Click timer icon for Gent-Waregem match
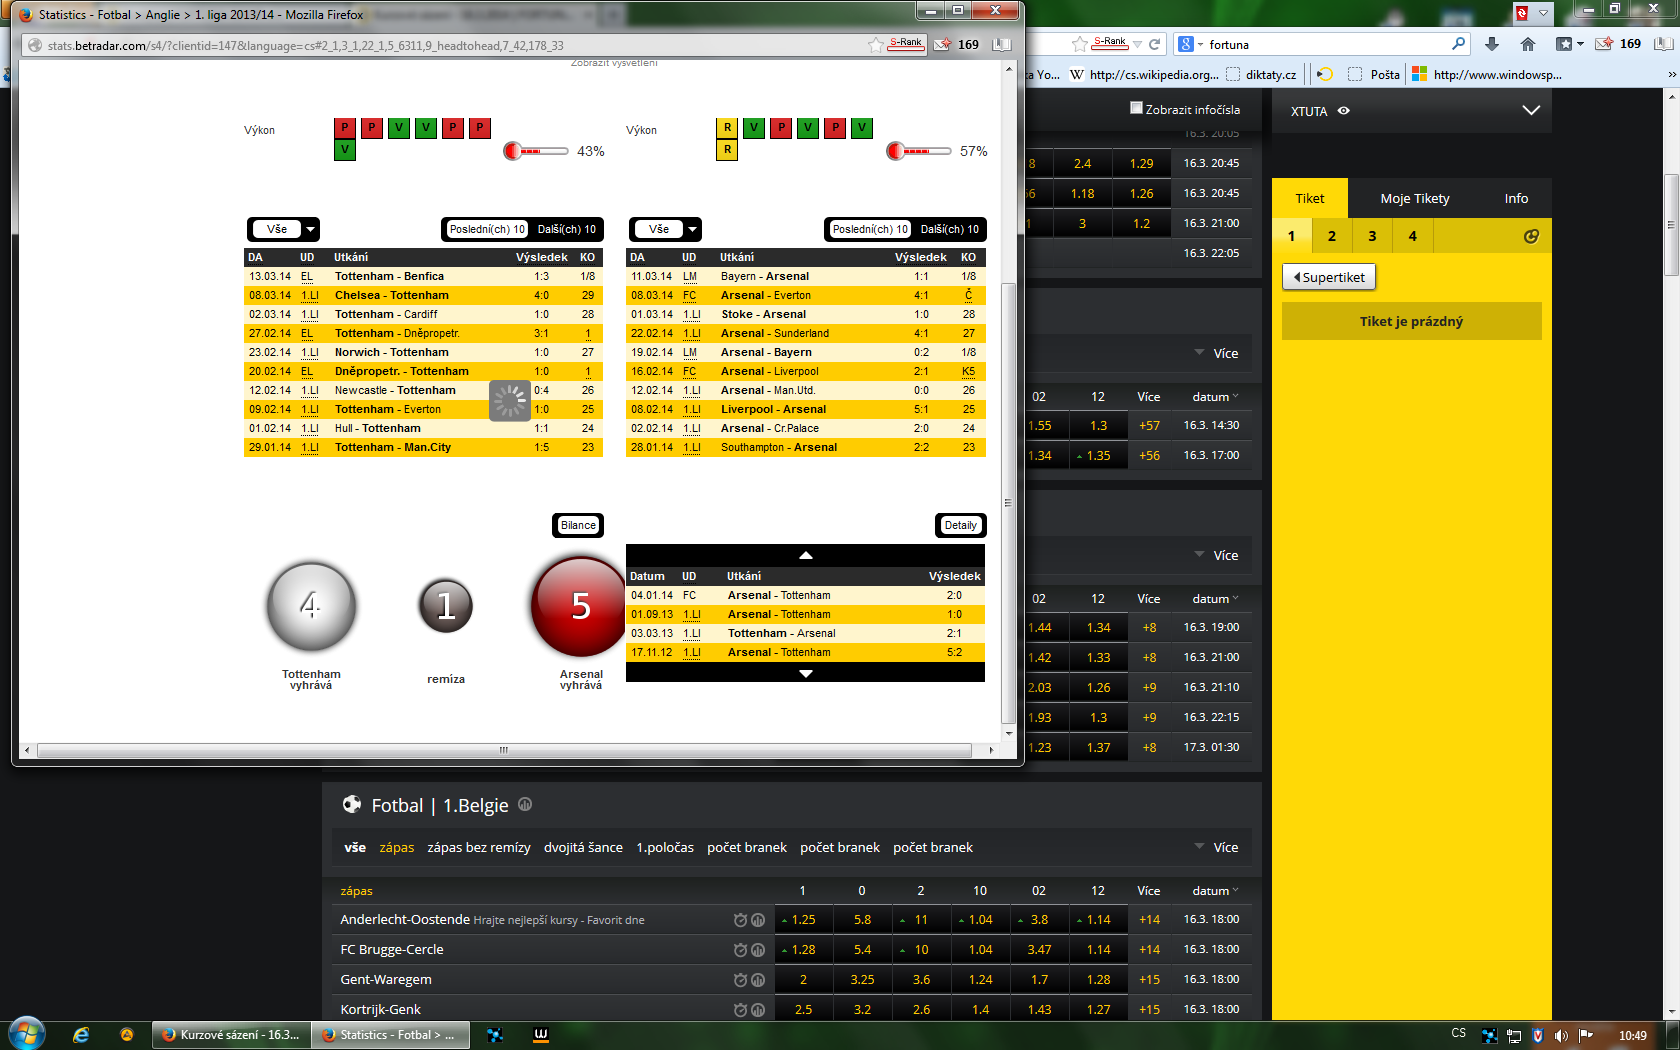 [740, 980]
